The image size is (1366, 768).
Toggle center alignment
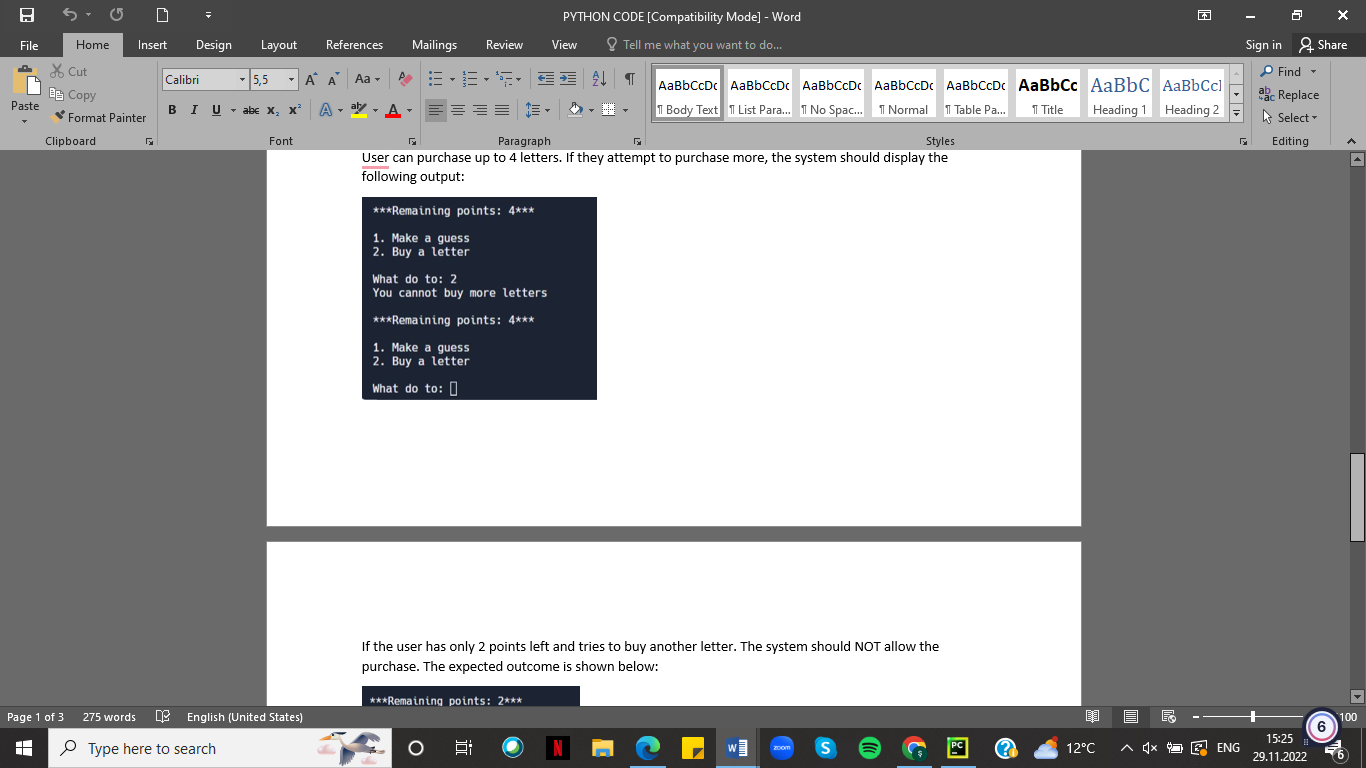[x=457, y=111]
